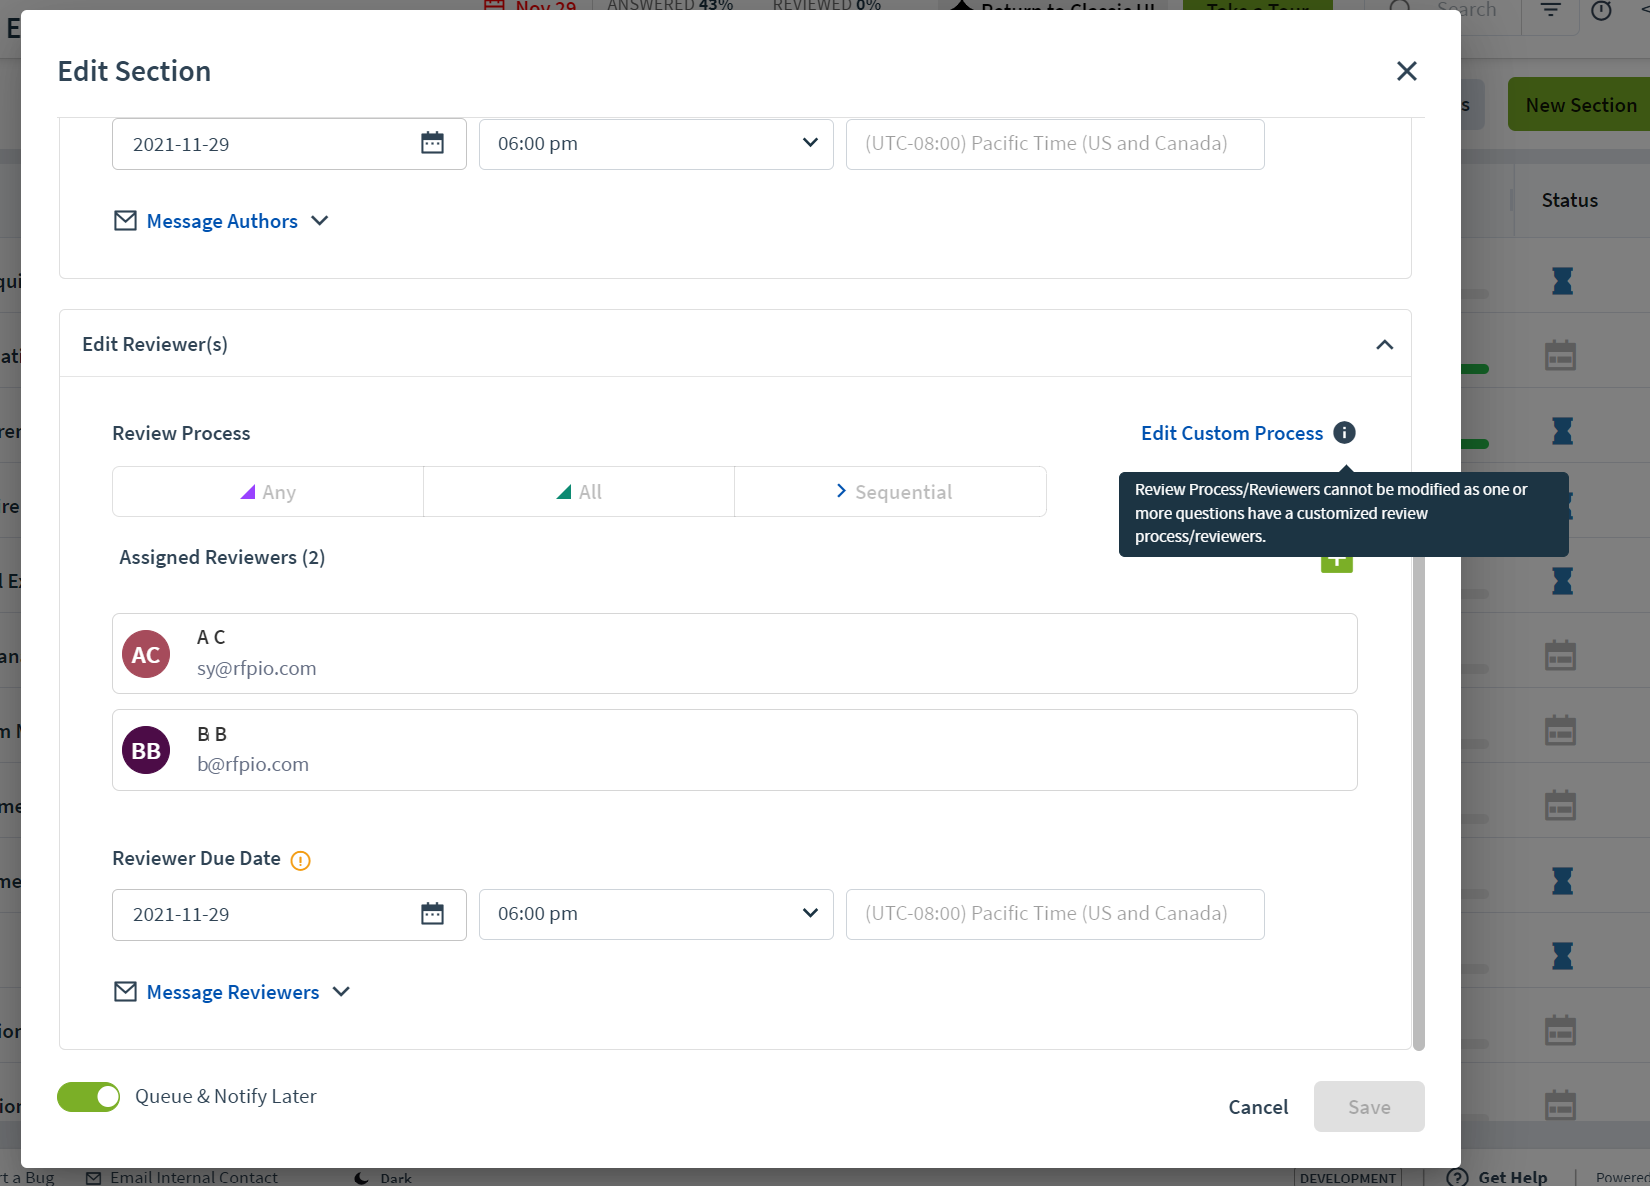The width and height of the screenshot is (1650, 1186).
Task: Click the Get Help question mark icon
Action: (1458, 1177)
